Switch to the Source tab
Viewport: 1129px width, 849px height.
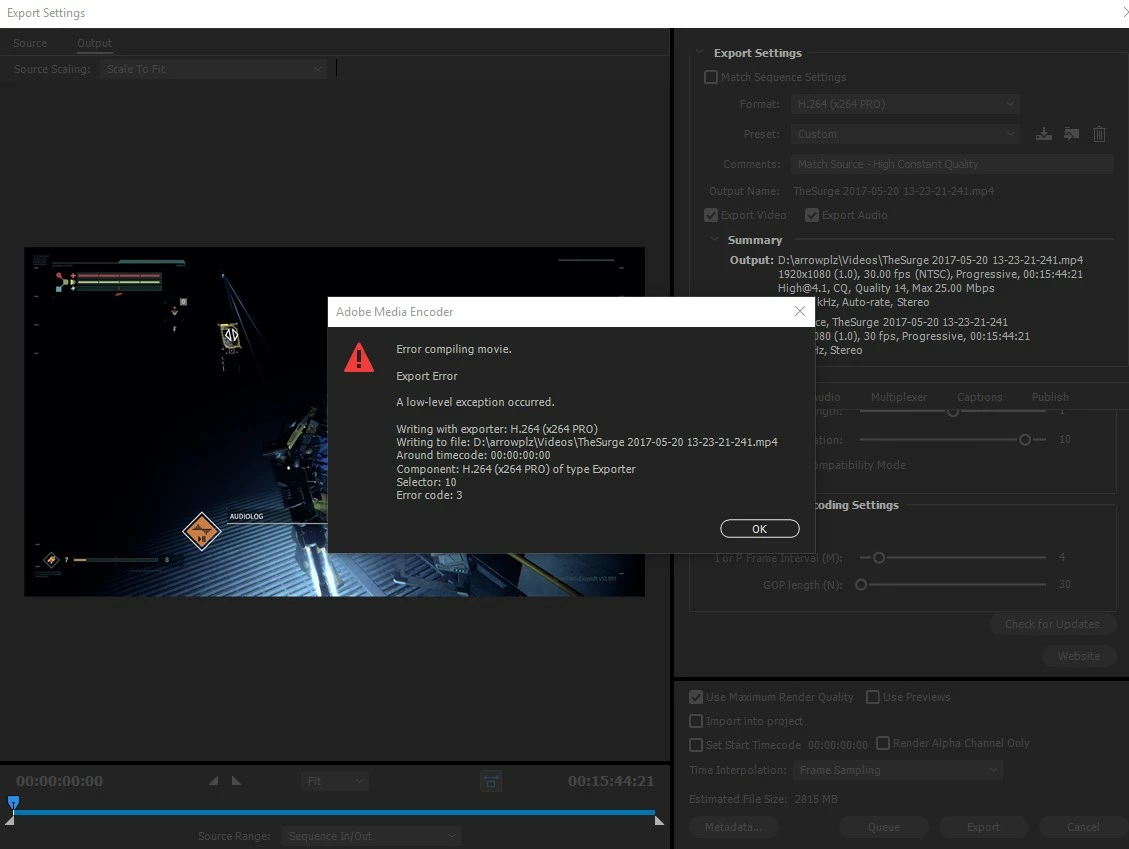pyautogui.click(x=30, y=43)
